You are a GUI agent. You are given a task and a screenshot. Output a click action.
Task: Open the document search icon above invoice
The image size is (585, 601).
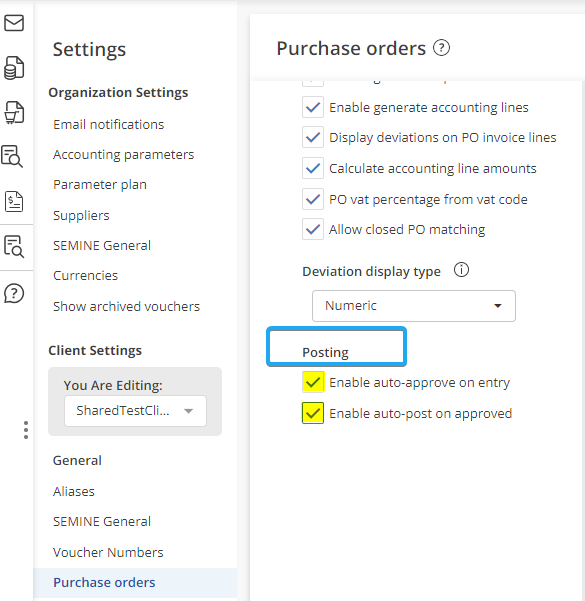coord(12,156)
